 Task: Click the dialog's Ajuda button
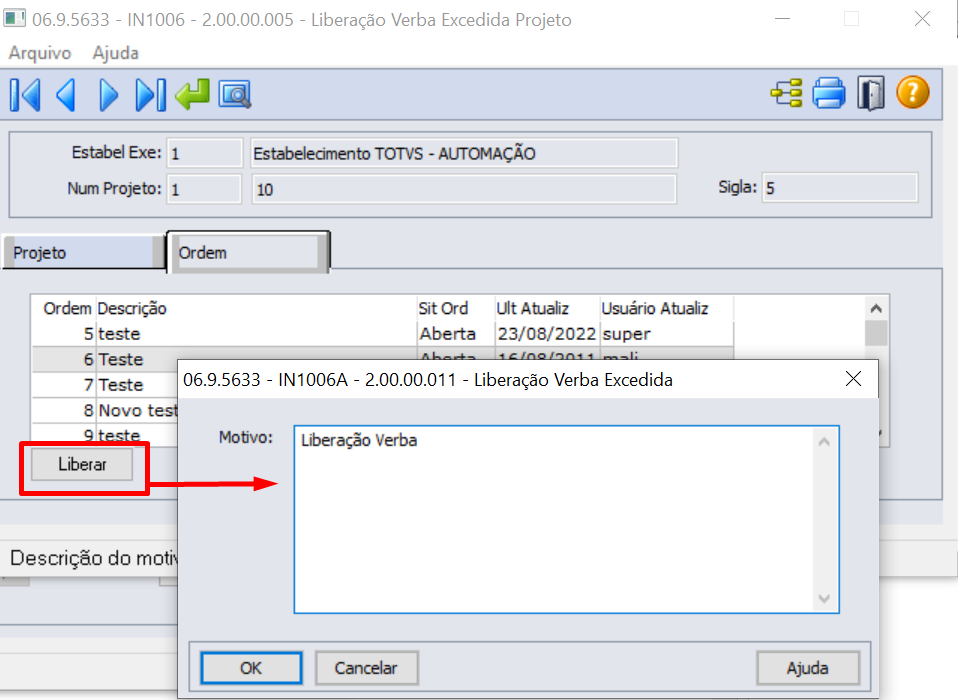(808, 668)
